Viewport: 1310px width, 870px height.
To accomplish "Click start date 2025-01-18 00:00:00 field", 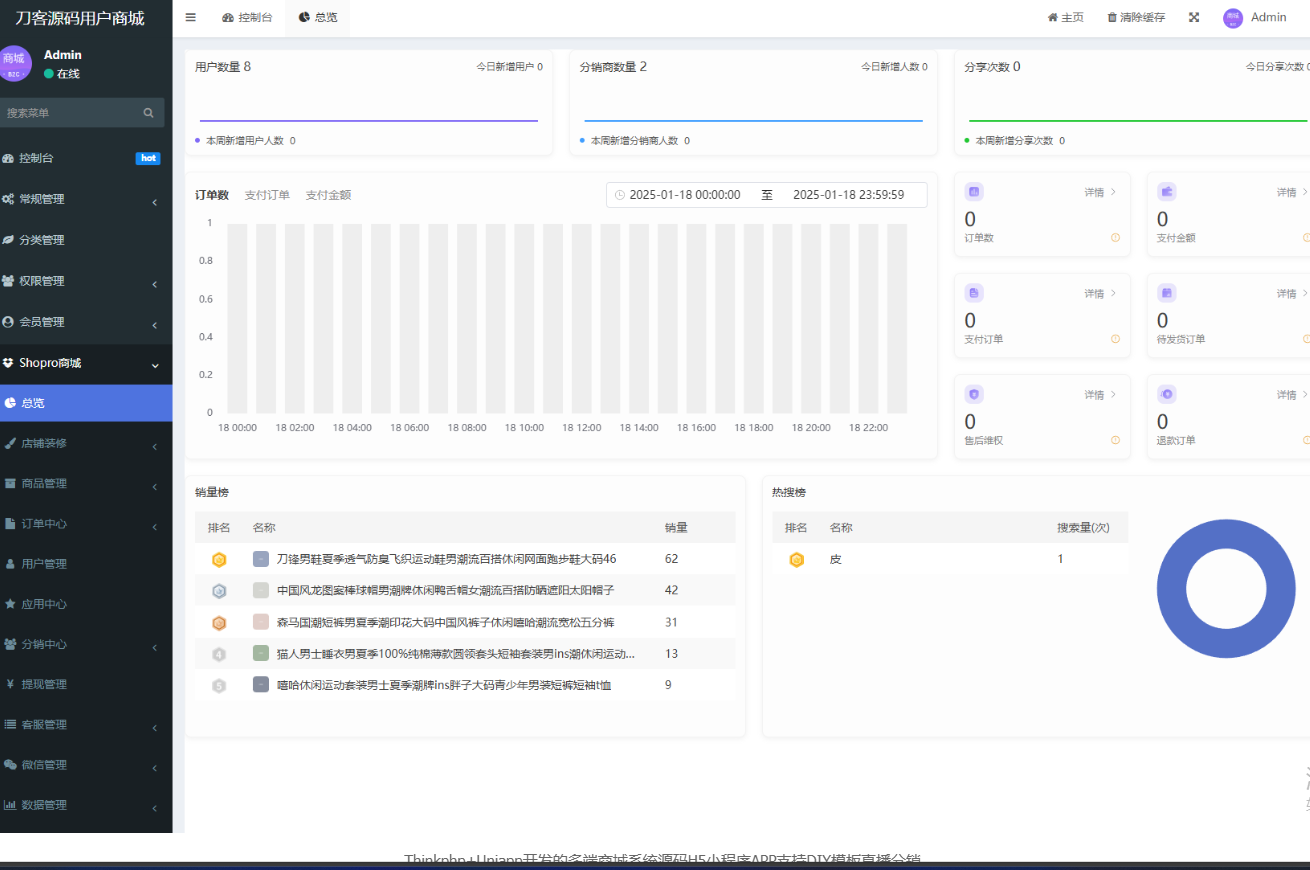I will point(685,195).
